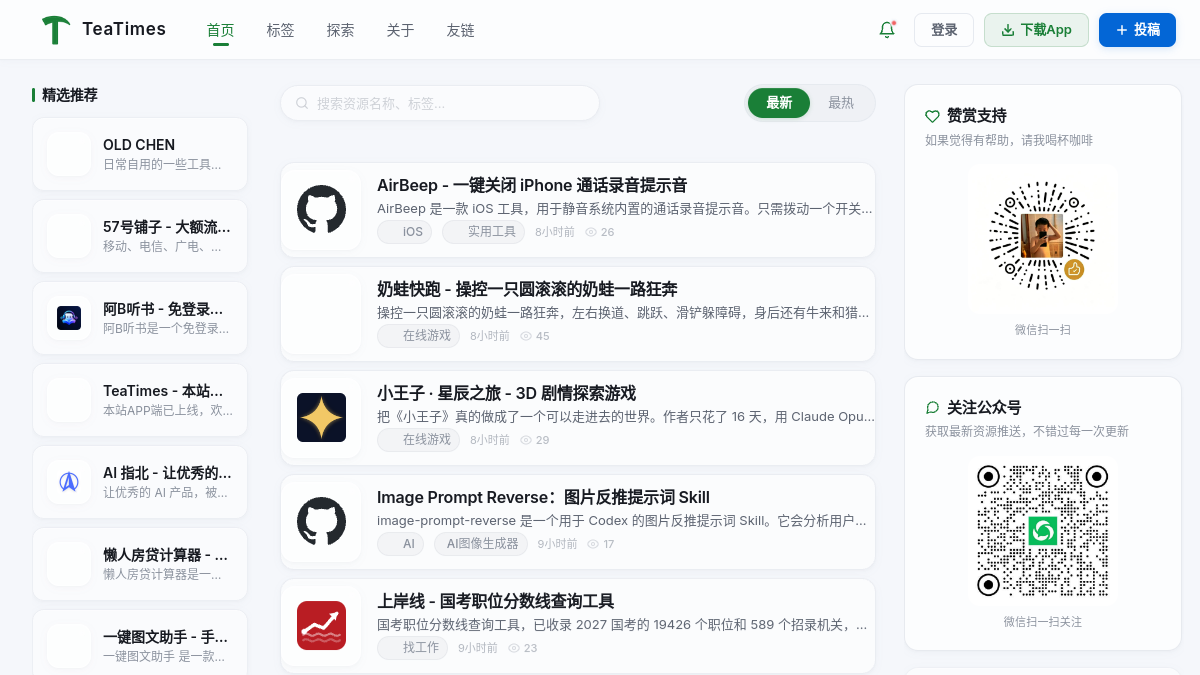Screen dimensions: 1200x675
Task: Click GitHub icon of AirBeep entry
Action: [321, 210]
